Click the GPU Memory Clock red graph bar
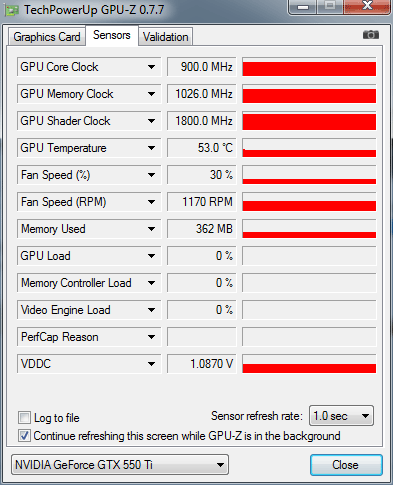 tap(309, 94)
